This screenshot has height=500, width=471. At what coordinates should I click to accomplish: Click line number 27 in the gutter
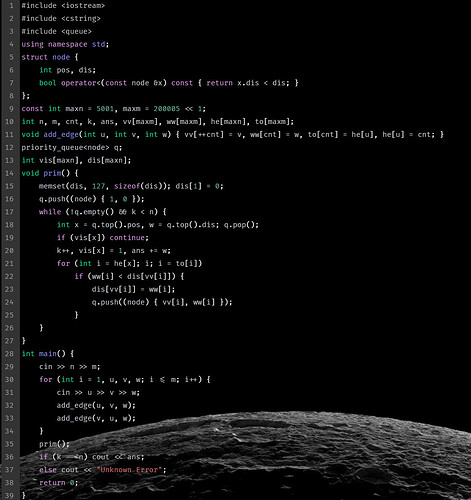(9, 341)
